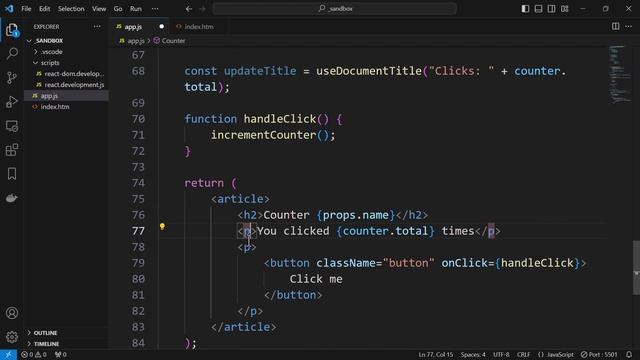Image resolution: width=640 pixels, height=360 pixels.
Task: Click Port: 5501 Live Server item
Action: click(600, 355)
